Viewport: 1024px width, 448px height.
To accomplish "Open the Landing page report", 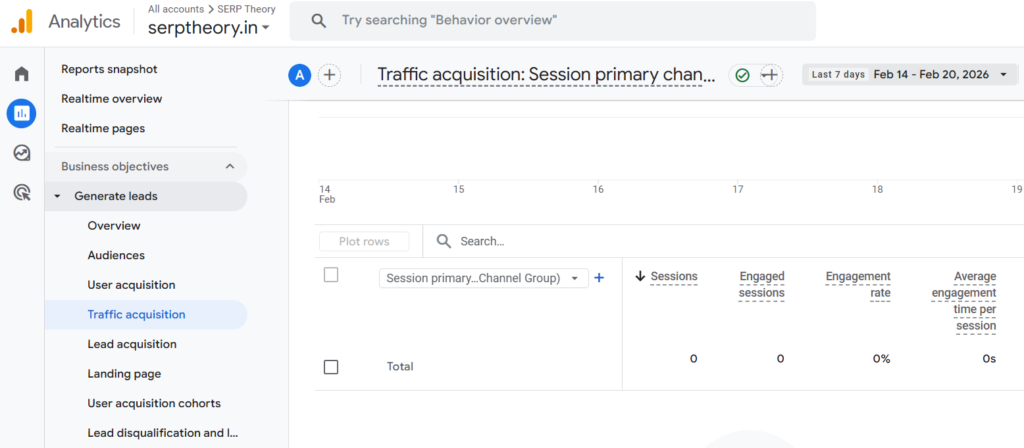I will tap(124, 374).
